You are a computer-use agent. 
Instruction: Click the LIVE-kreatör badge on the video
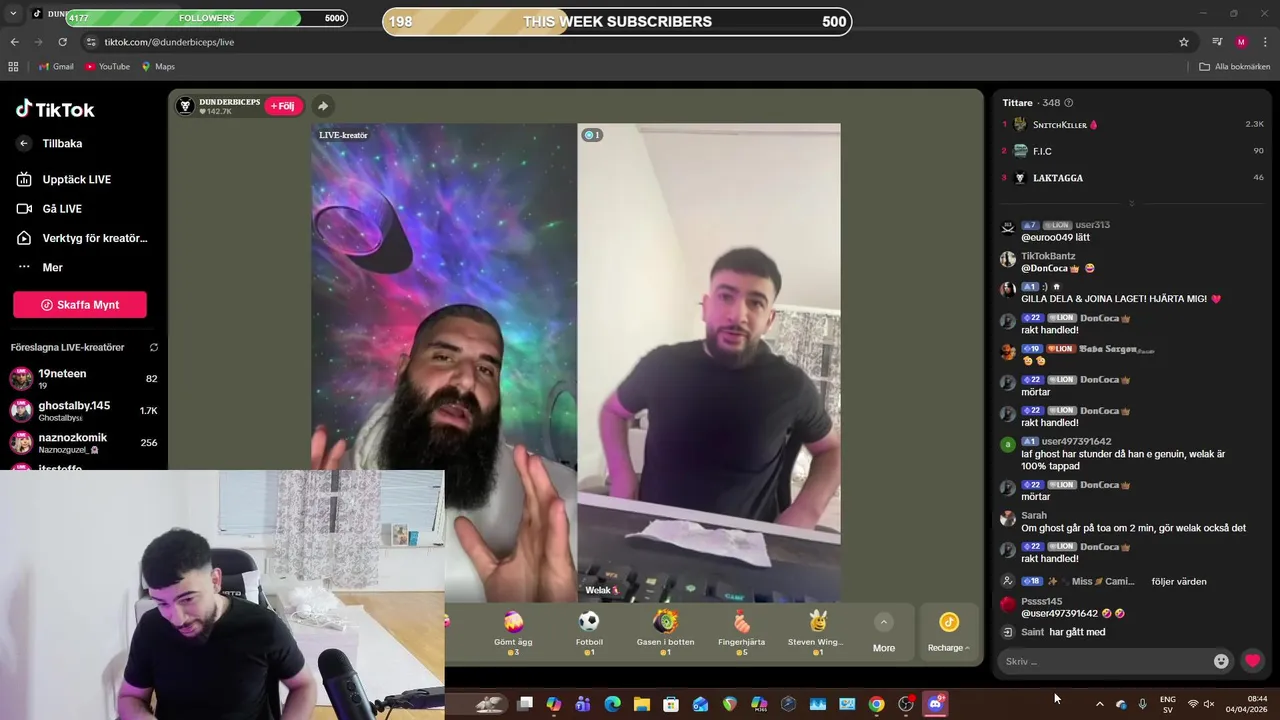coord(343,135)
